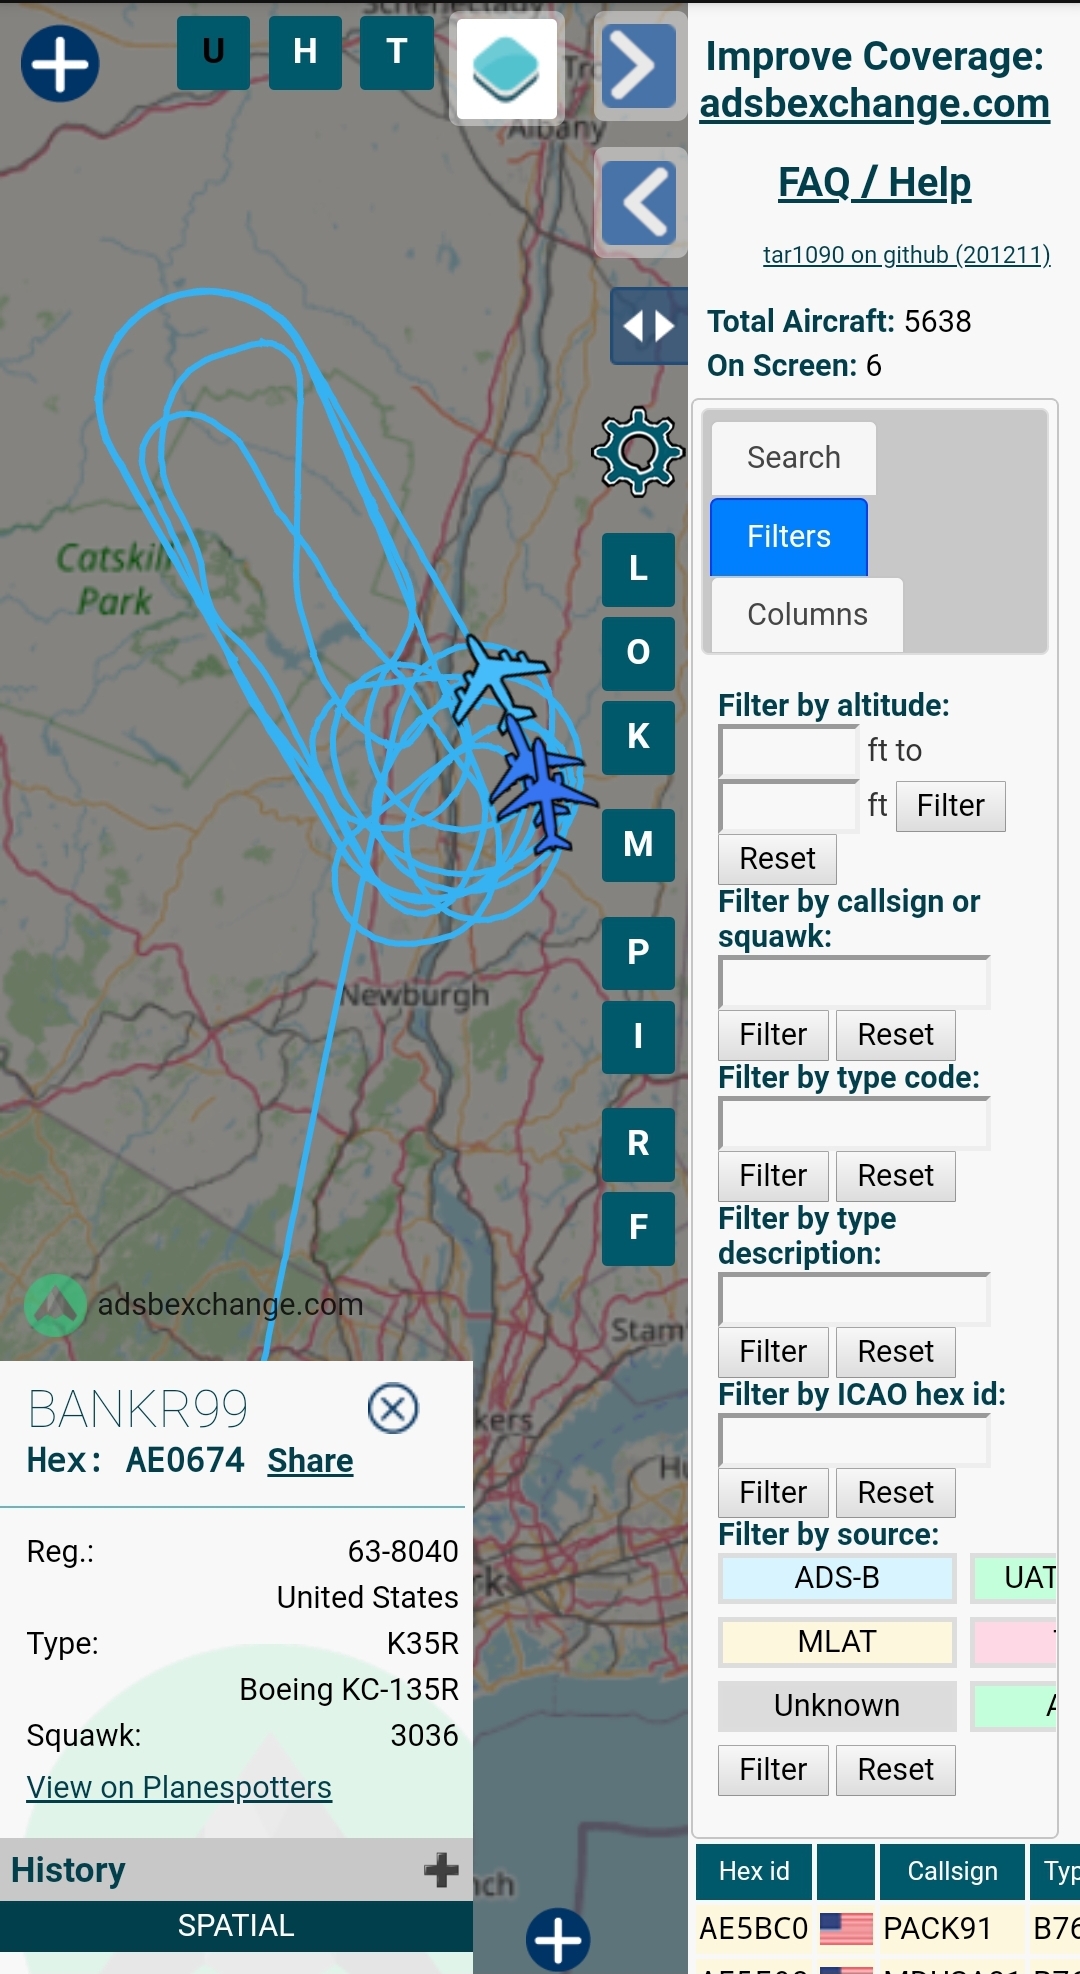Click the callsign or squawk input field

854,983
